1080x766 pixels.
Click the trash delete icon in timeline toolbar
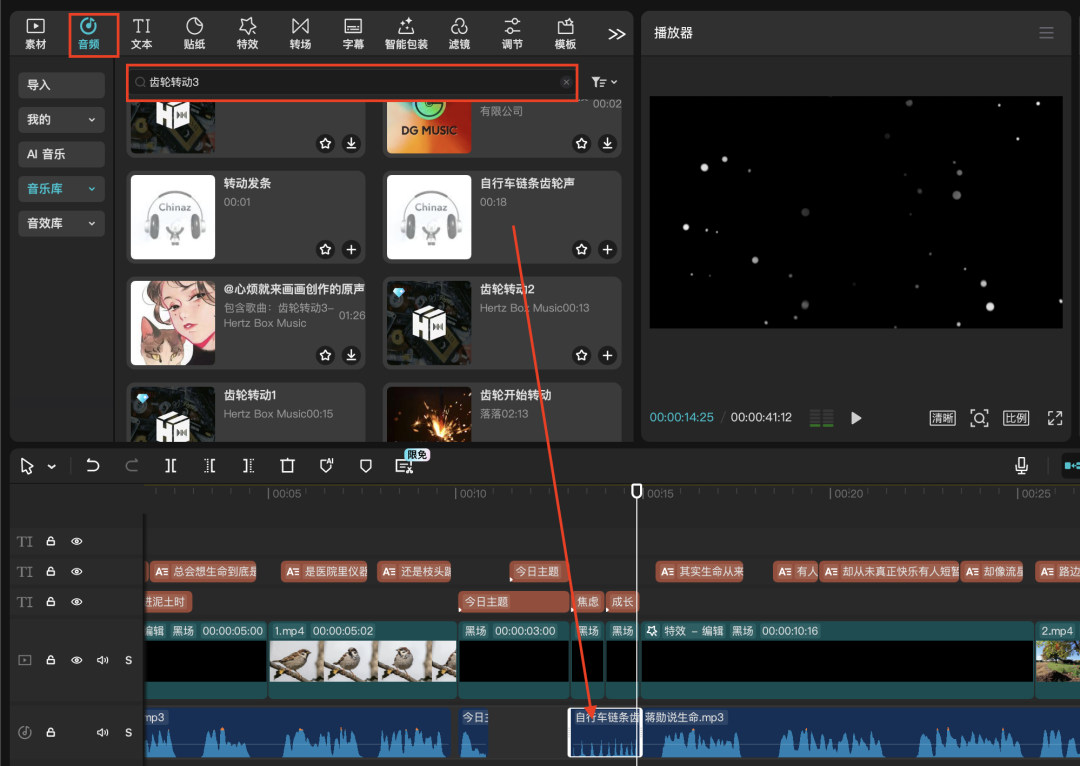point(288,466)
